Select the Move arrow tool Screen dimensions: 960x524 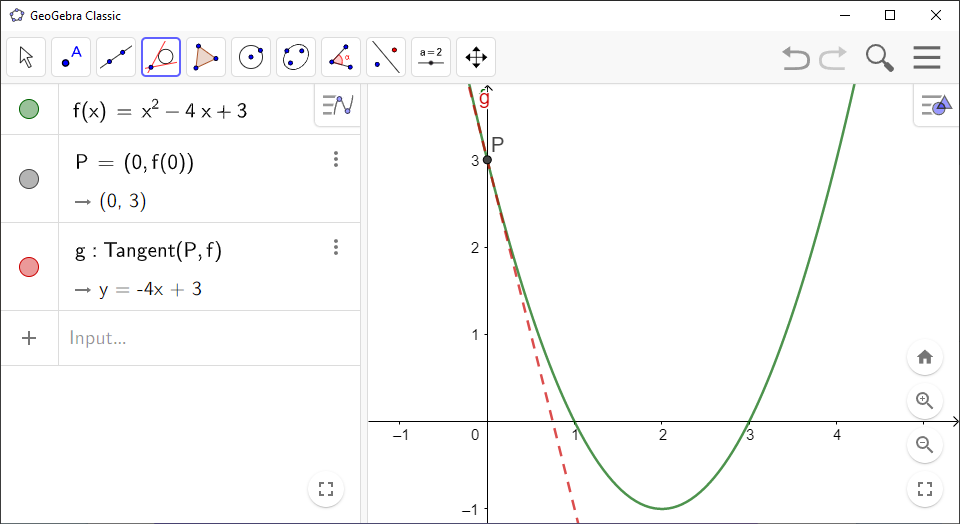(26, 57)
